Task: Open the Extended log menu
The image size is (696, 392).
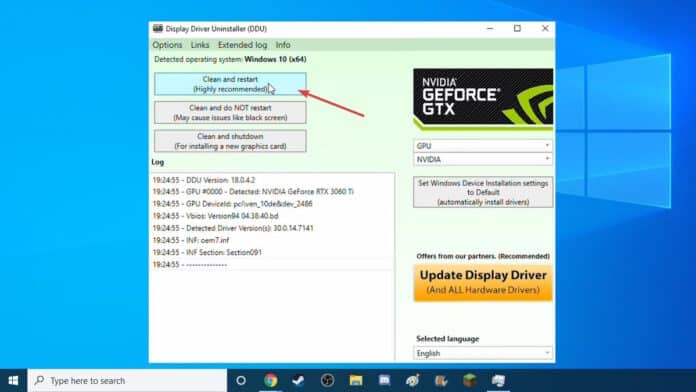Action: click(242, 45)
